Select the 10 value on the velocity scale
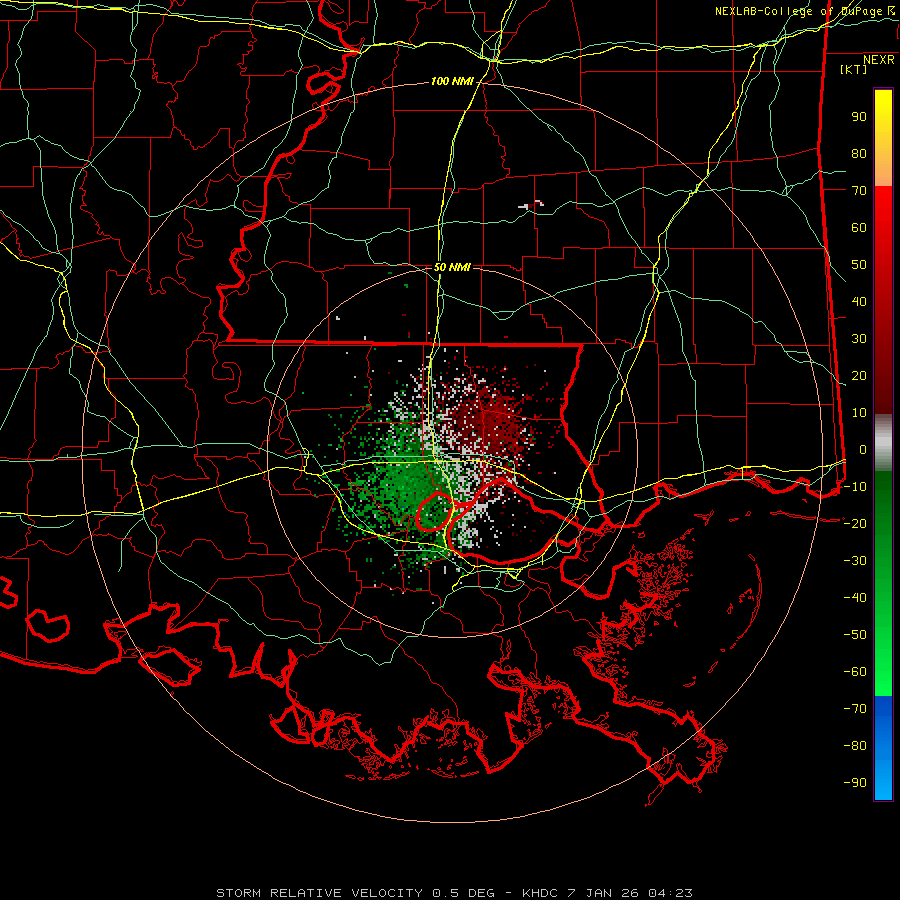The height and width of the screenshot is (900, 900). [859, 413]
